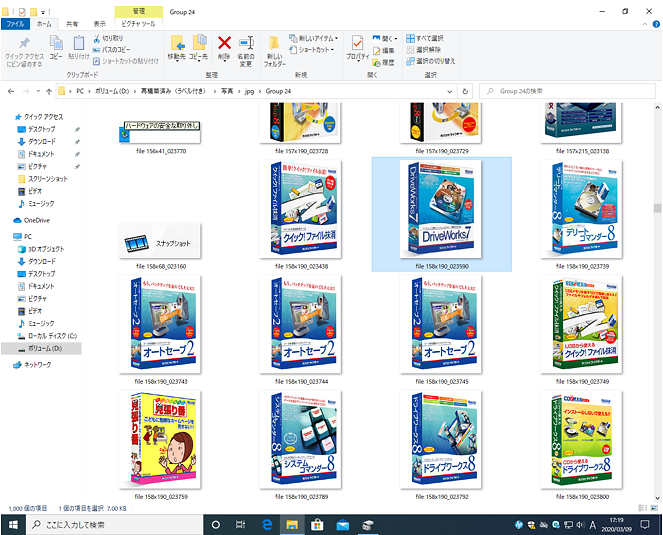Open Task View on taskbar
Viewport: 663px width, 535px height.
coord(240,525)
